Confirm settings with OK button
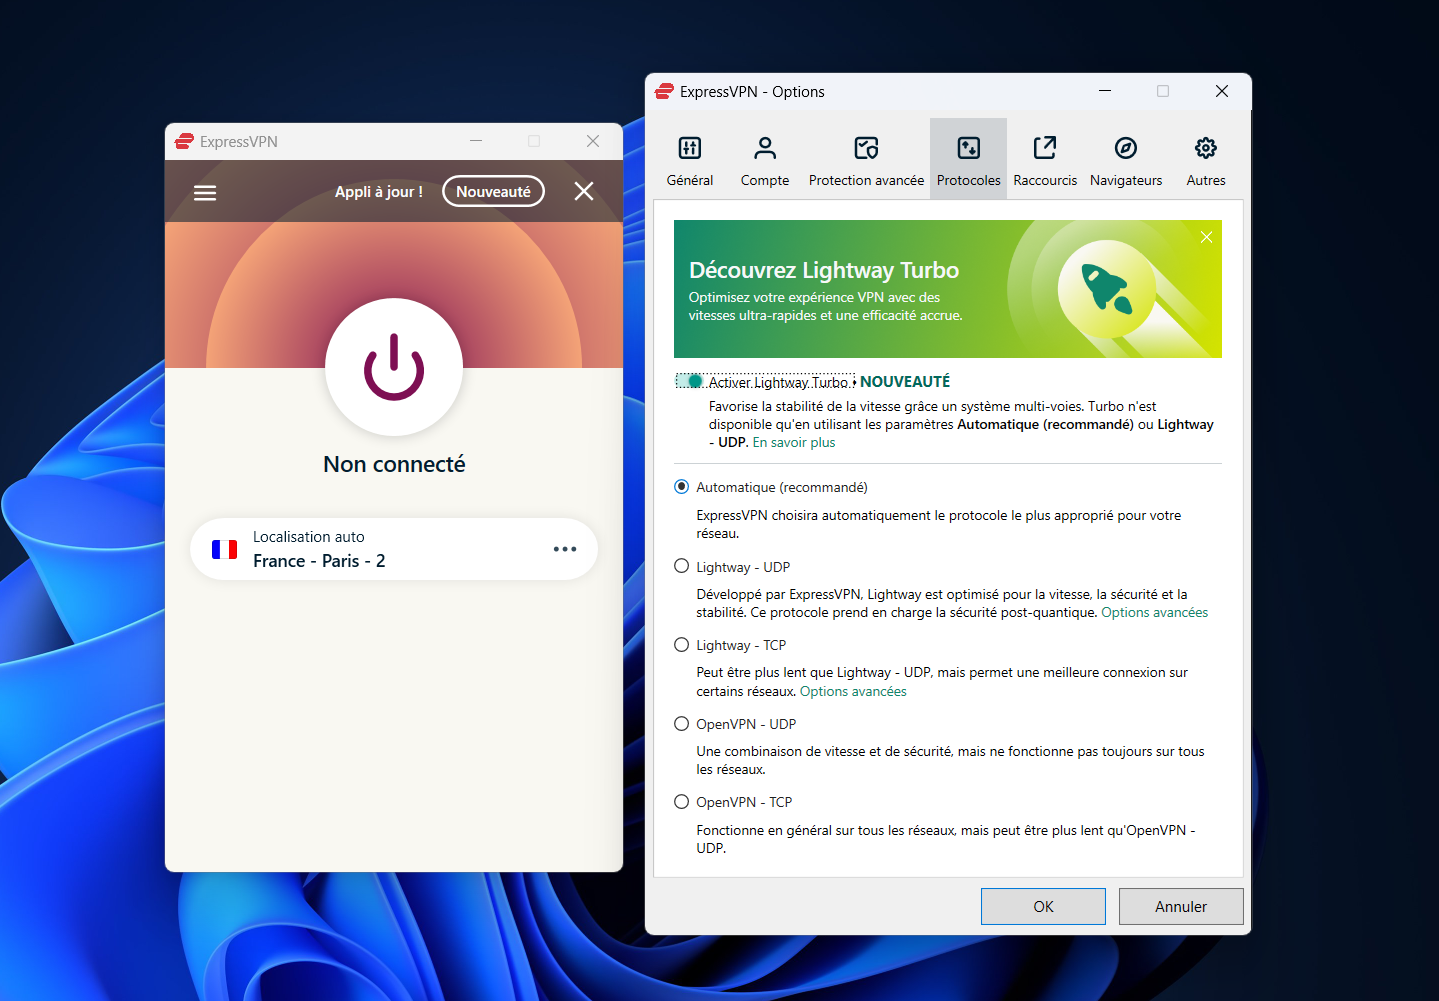The width and height of the screenshot is (1439, 1001). click(x=1042, y=906)
